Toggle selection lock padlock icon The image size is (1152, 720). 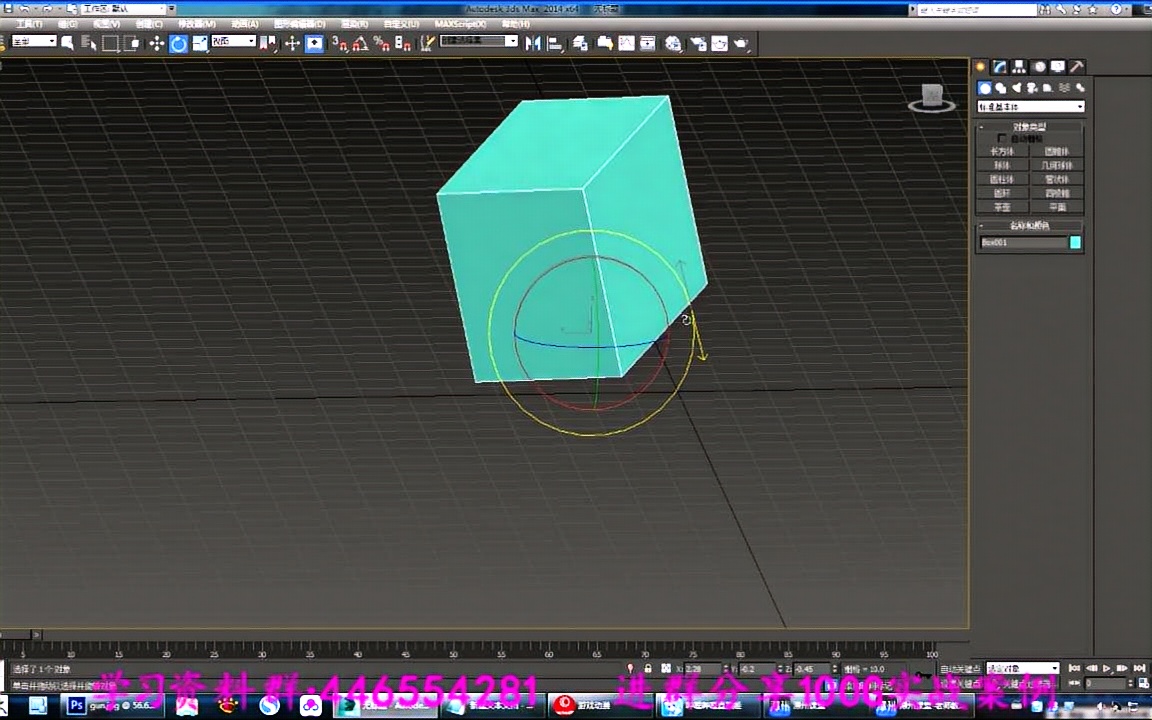[648, 669]
